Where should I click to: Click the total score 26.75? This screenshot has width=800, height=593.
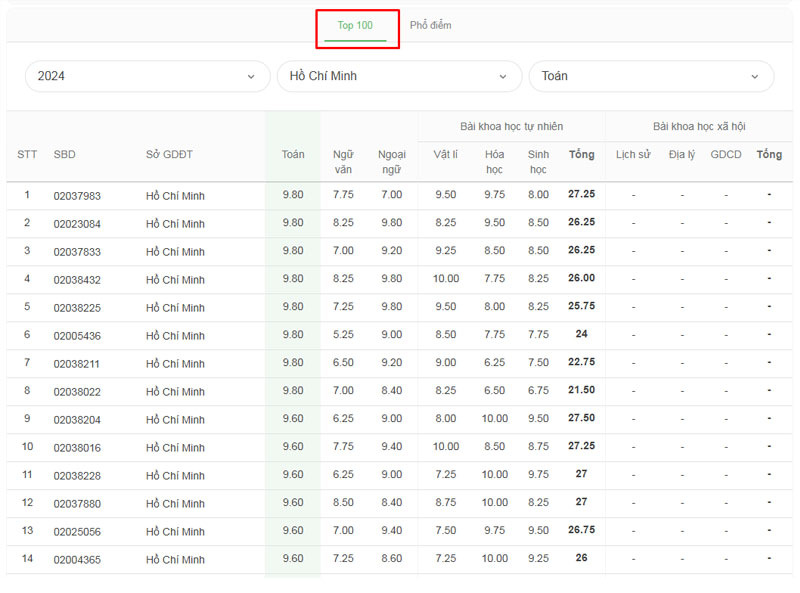(582, 530)
